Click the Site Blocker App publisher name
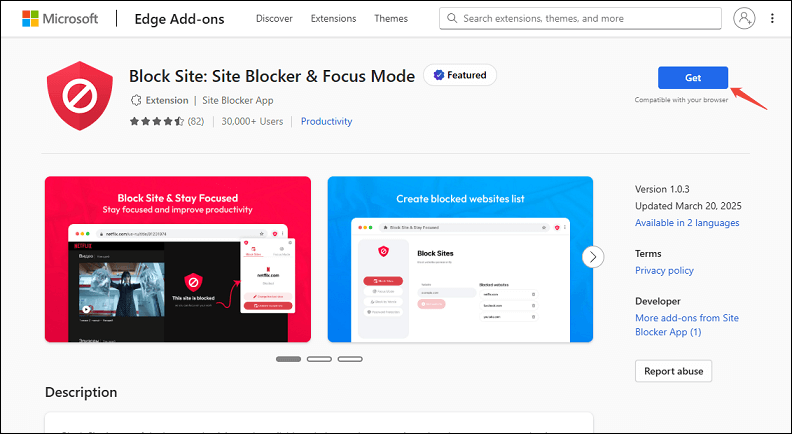Viewport: 792px width, 434px height. 238,100
